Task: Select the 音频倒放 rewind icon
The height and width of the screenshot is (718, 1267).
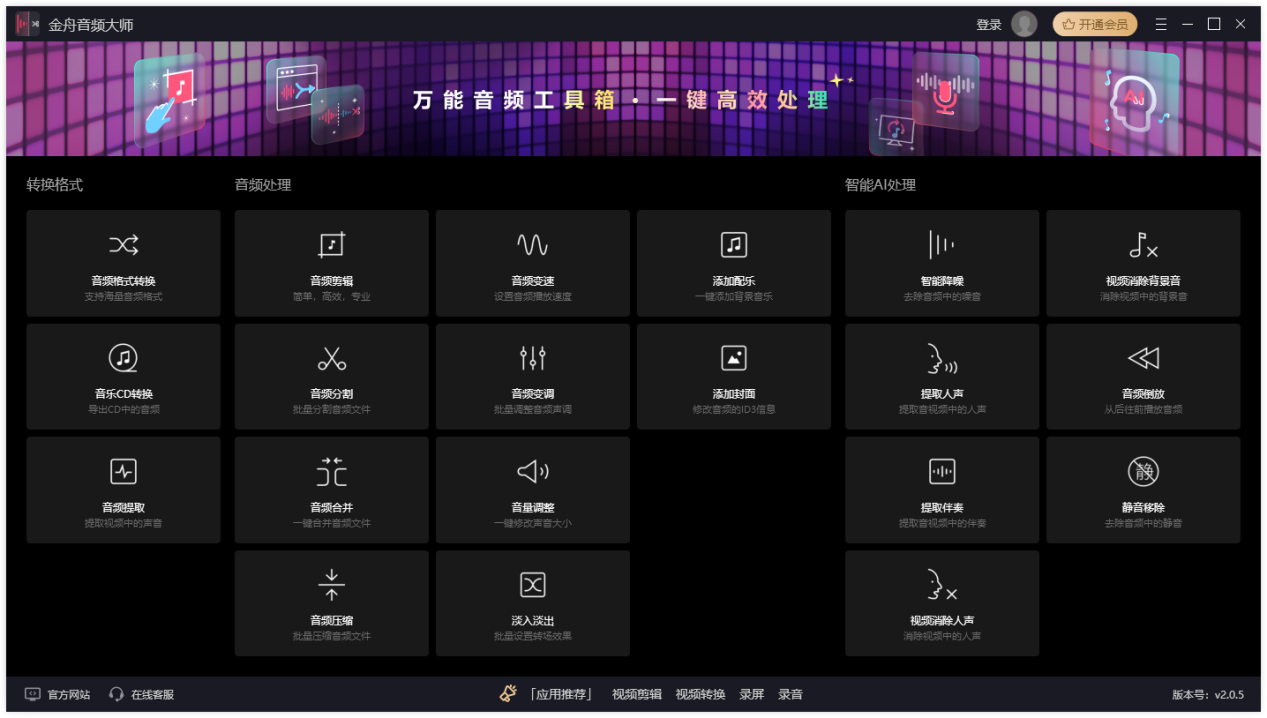Action: 1143,358
